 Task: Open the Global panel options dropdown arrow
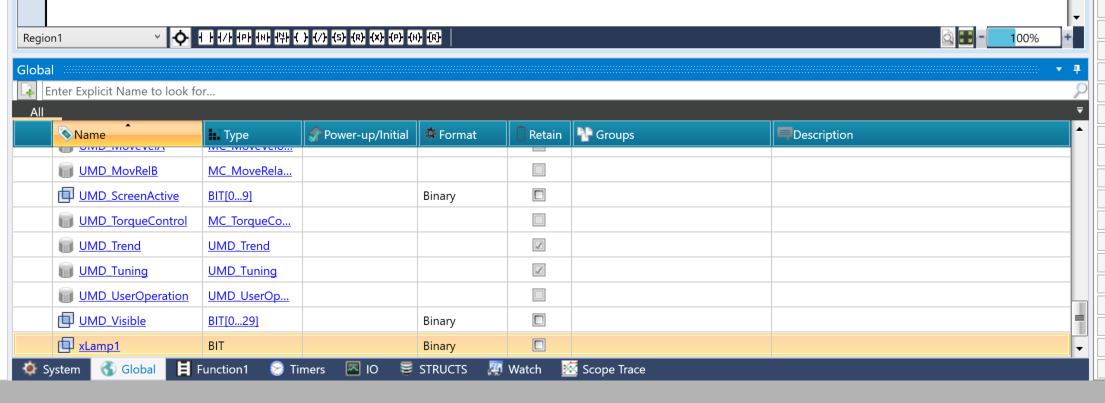[x=1059, y=70]
